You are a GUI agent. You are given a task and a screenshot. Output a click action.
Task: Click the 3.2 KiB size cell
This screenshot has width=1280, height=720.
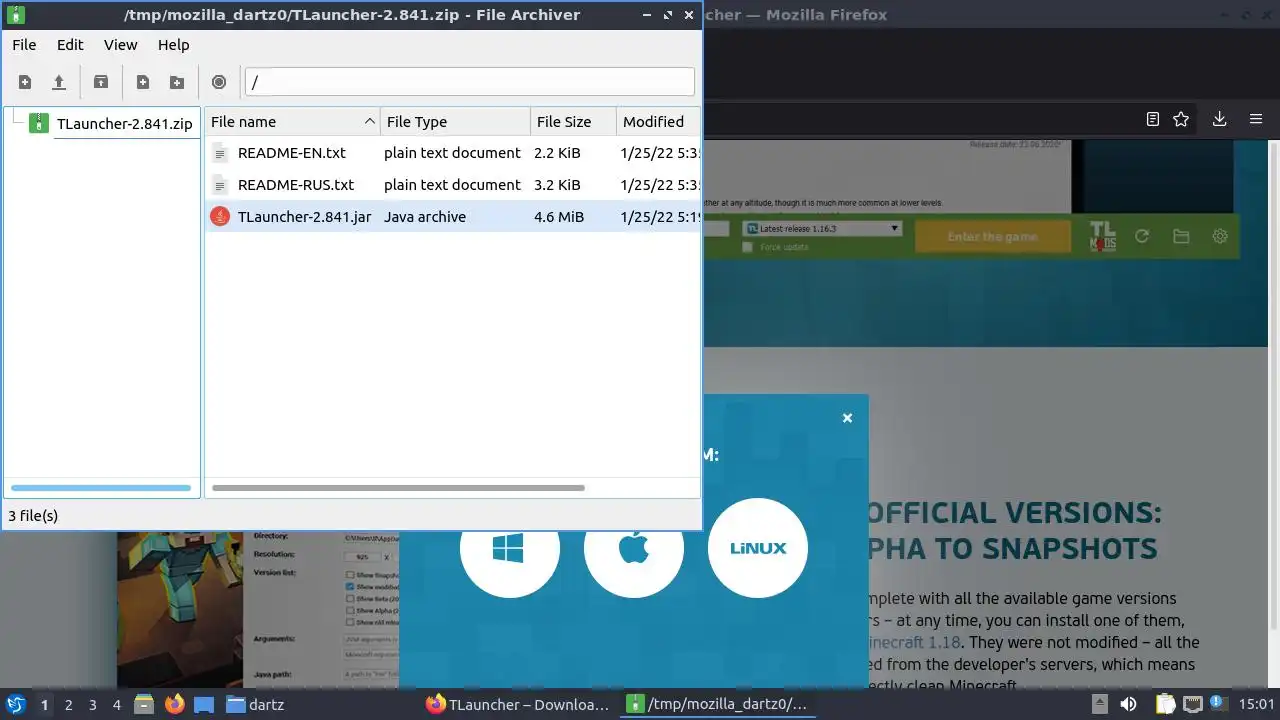tap(557, 185)
